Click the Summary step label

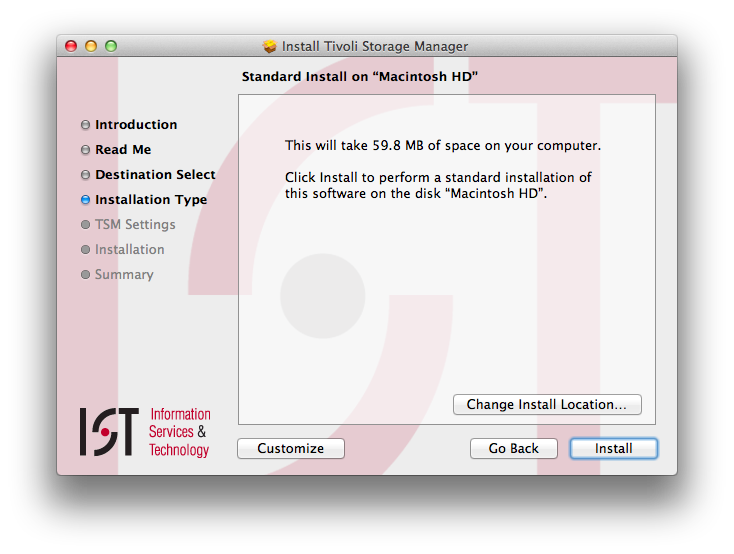tap(124, 274)
